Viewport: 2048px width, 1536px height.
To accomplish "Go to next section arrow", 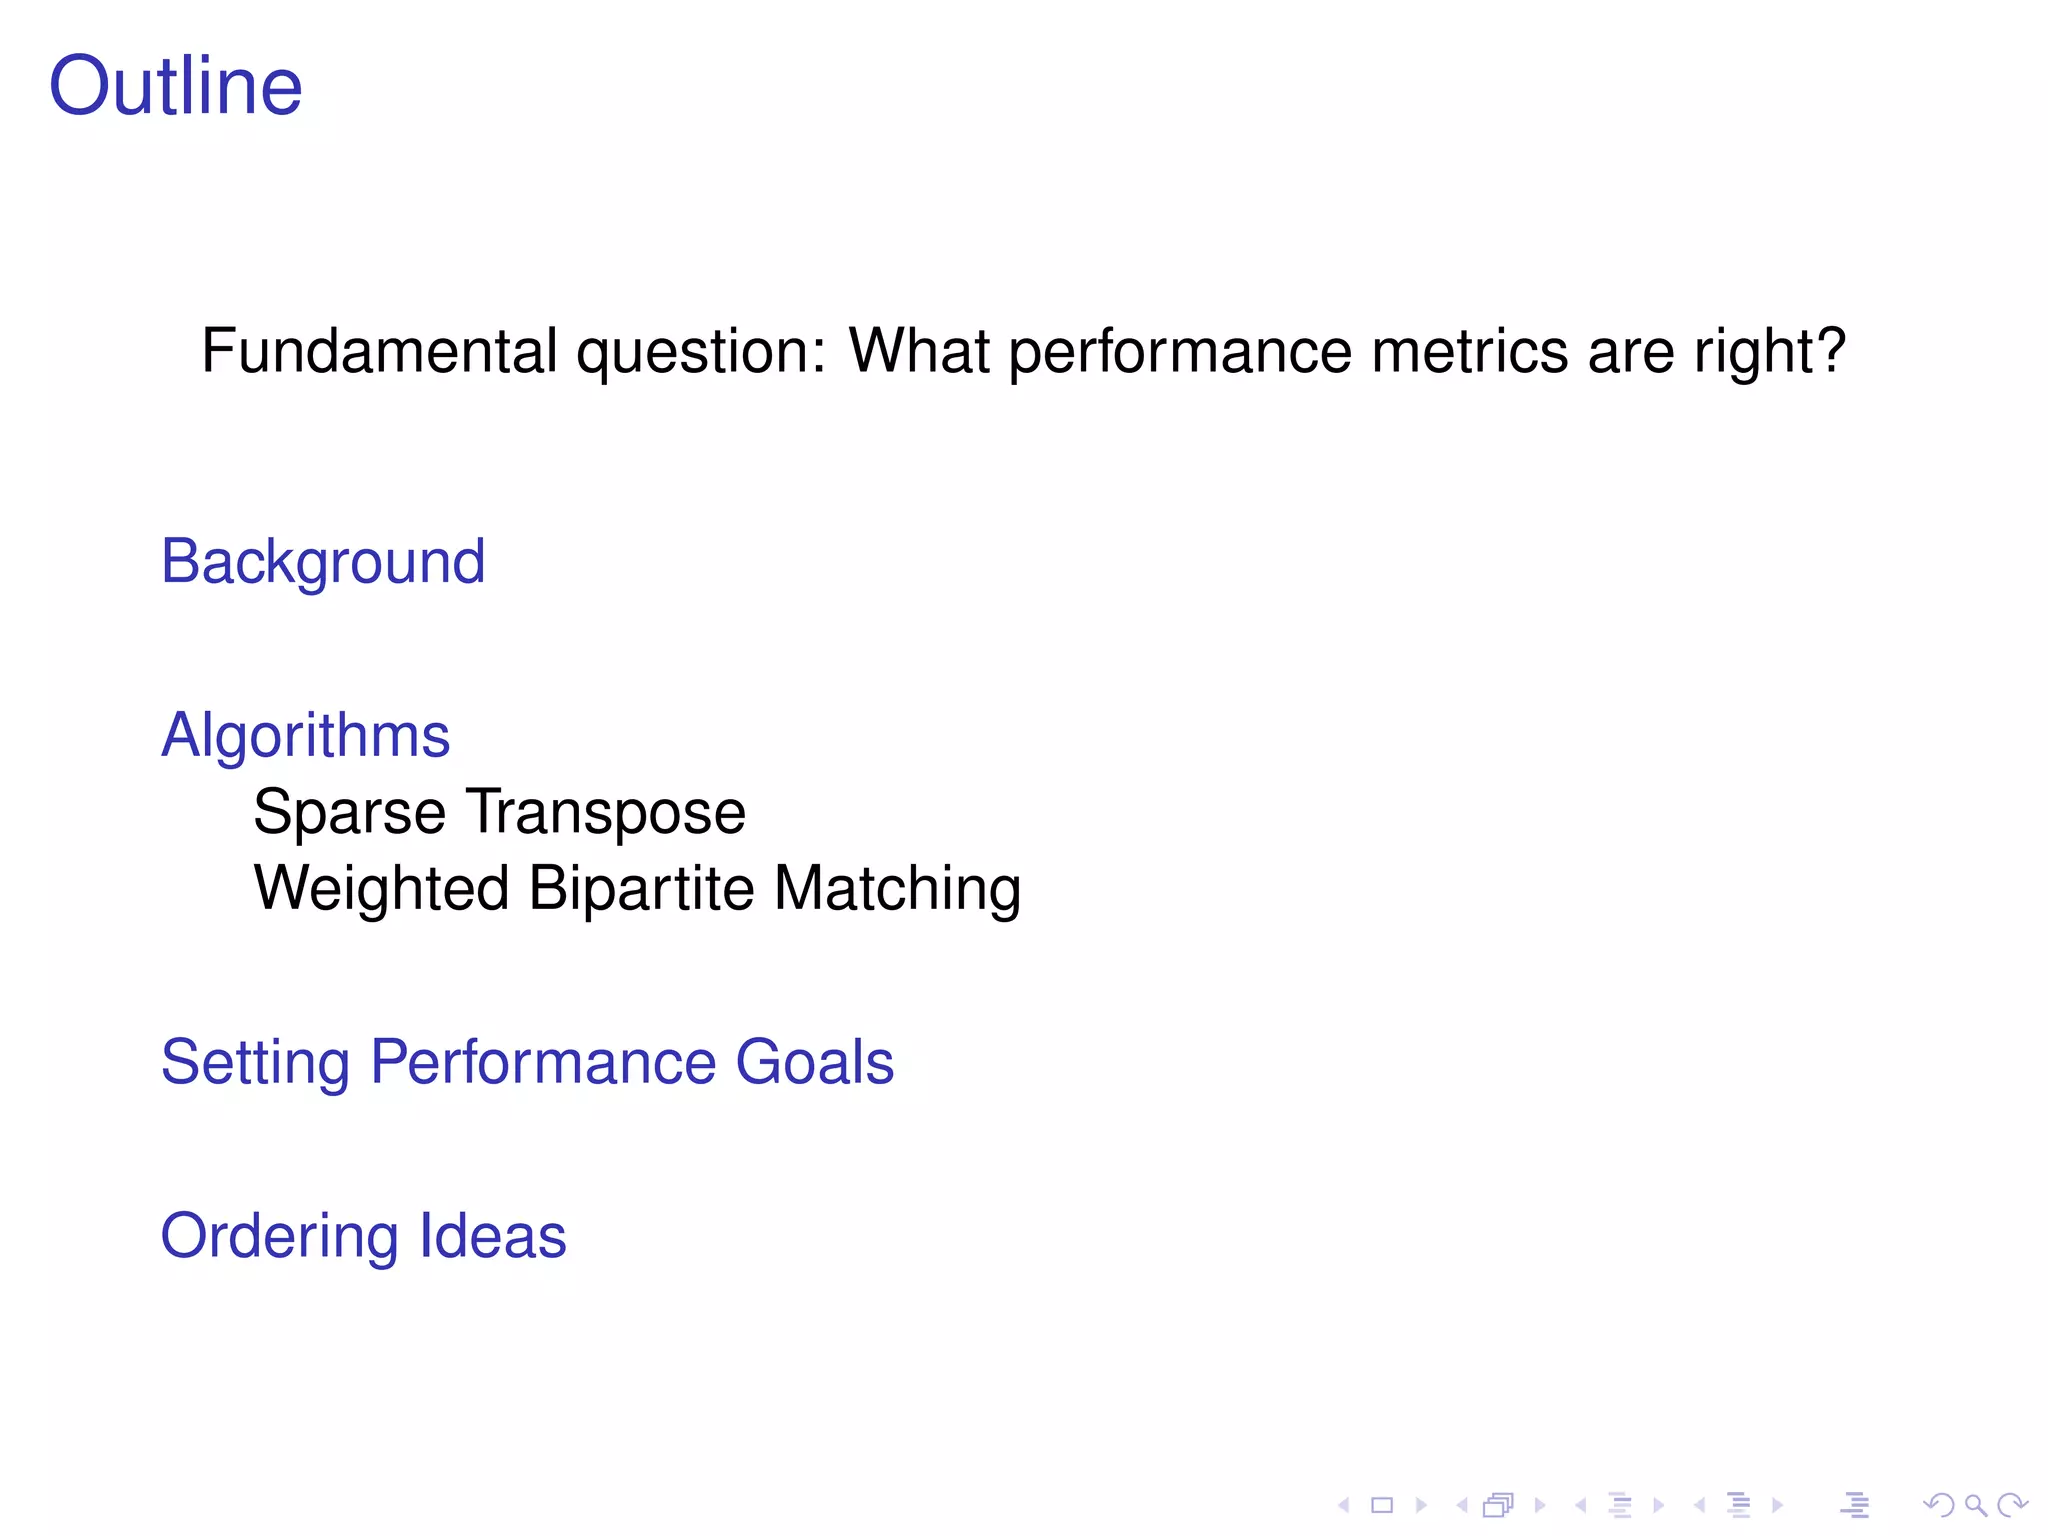I will [1778, 1505].
